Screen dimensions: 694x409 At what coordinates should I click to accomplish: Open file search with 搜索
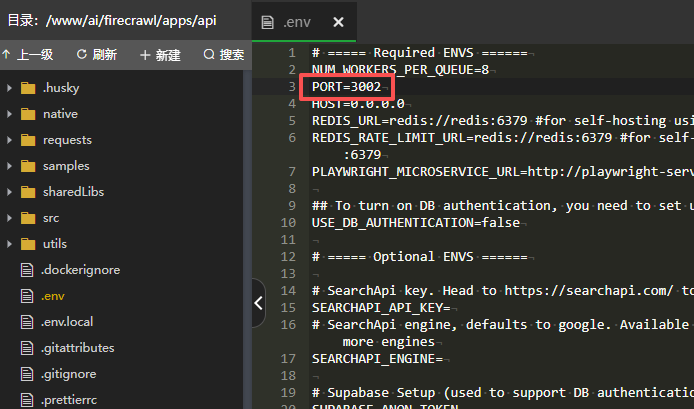tap(224, 55)
